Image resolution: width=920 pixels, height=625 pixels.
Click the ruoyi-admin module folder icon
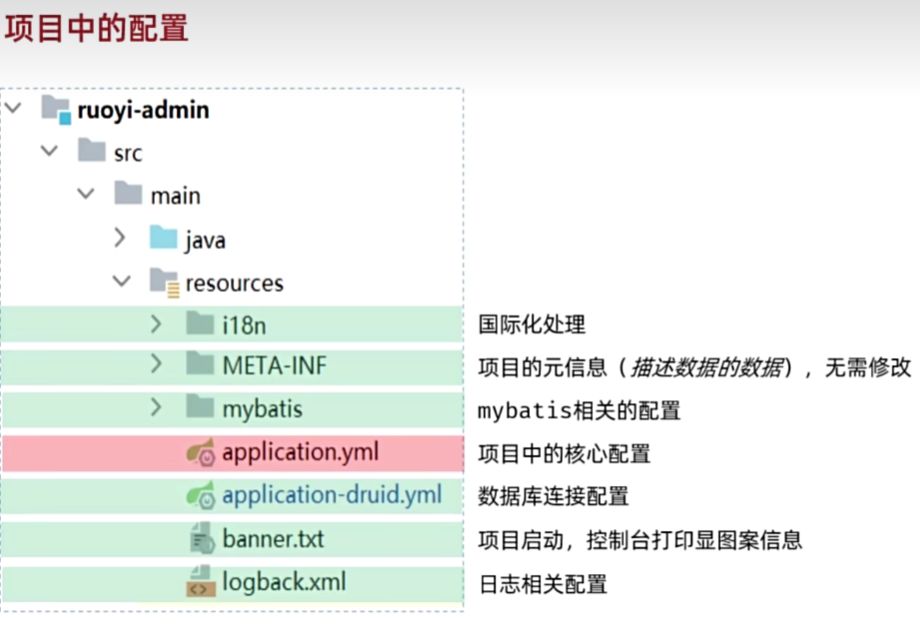(56, 109)
